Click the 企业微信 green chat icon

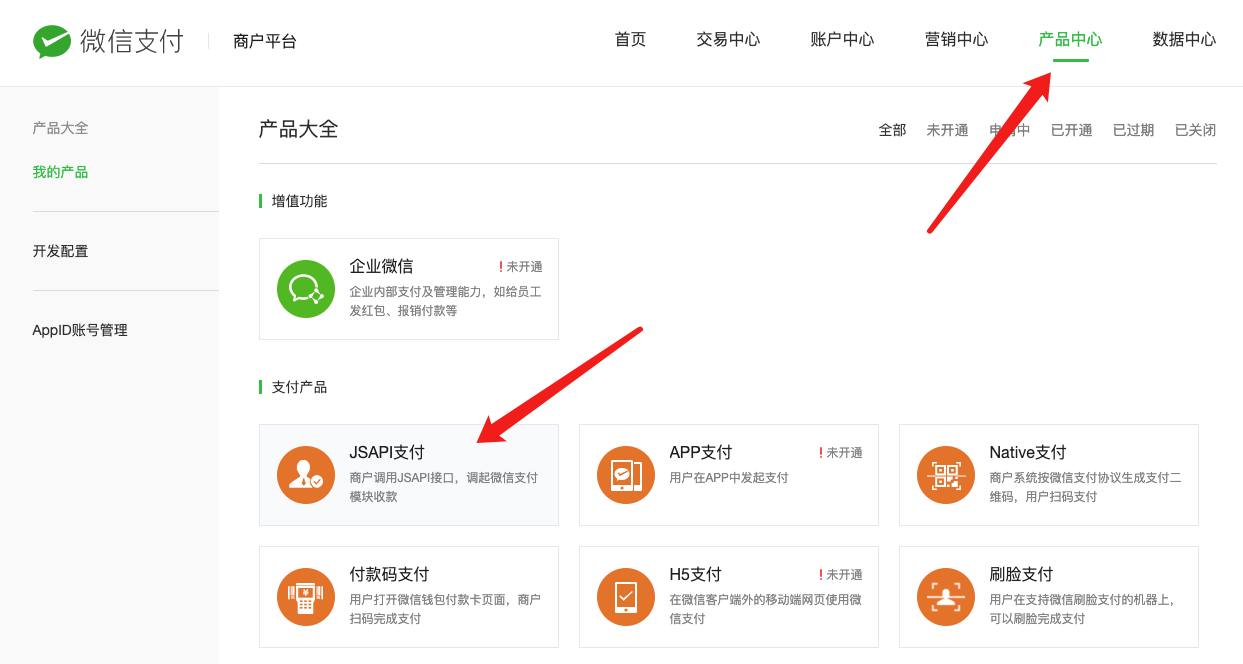point(306,289)
